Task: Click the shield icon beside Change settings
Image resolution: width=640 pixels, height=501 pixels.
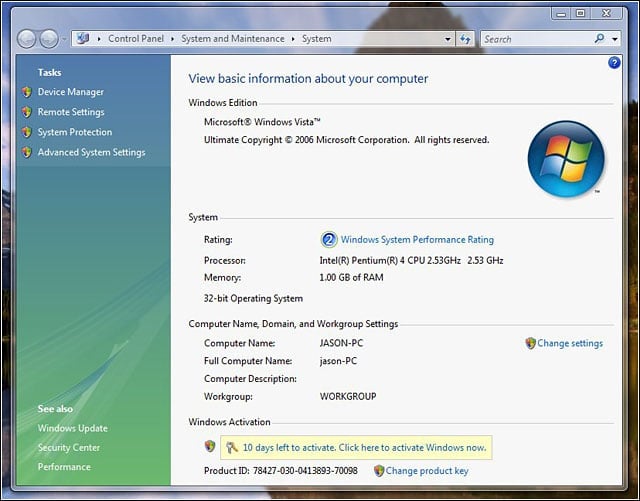Action: 530,343
